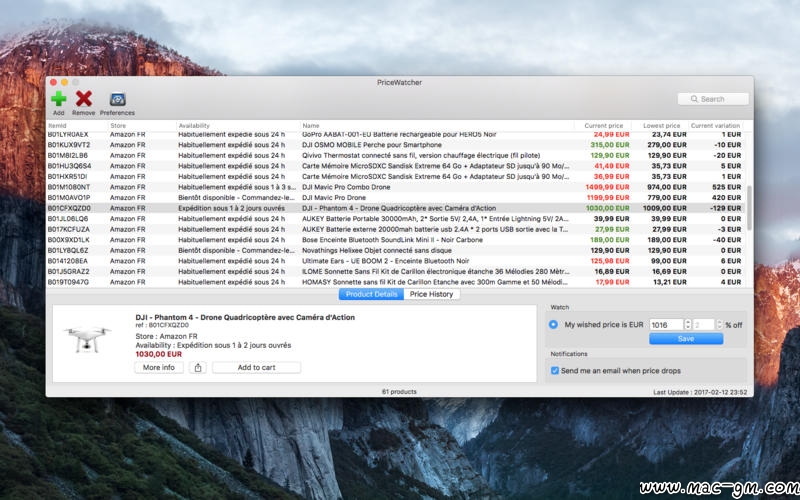Image resolution: width=800 pixels, height=500 pixels.
Task: Click the percent off stepper arrows
Action: coord(719,324)
